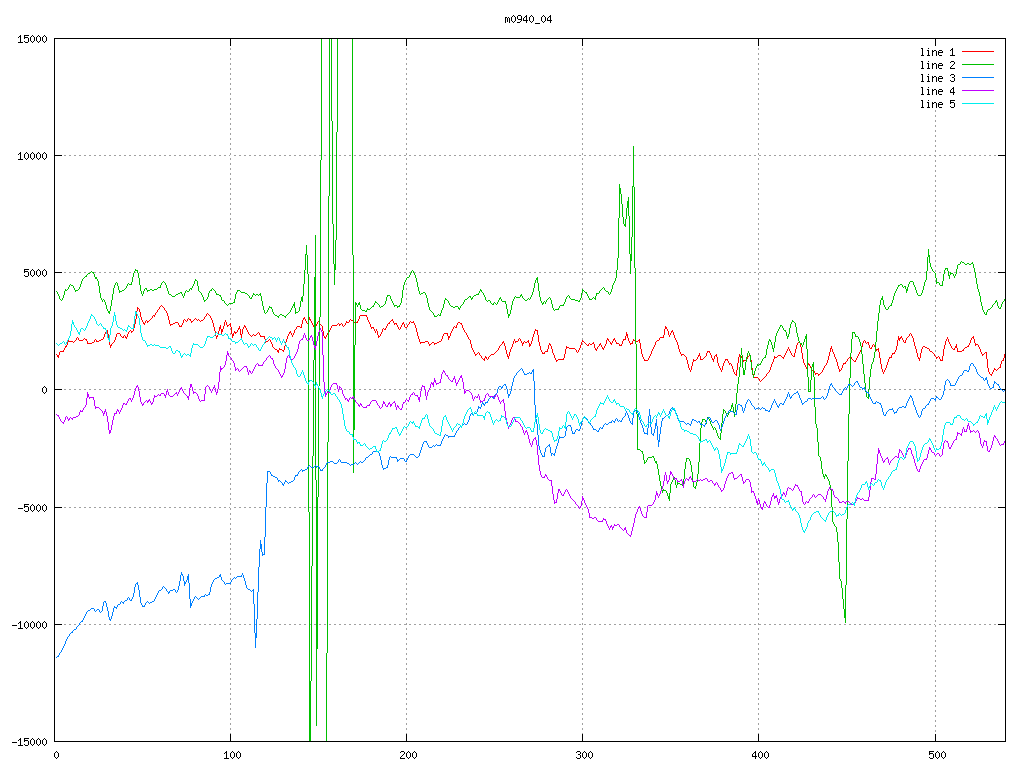1024x768 pixels.
Task: Click the y-axis label 15000
Action: pos(32,39)
